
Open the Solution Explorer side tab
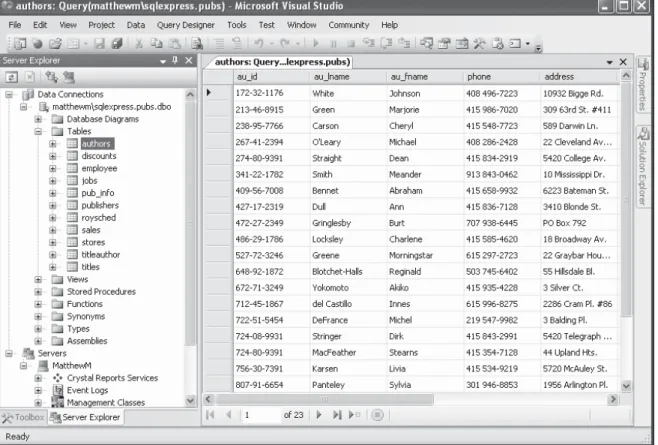pos(643,166)
